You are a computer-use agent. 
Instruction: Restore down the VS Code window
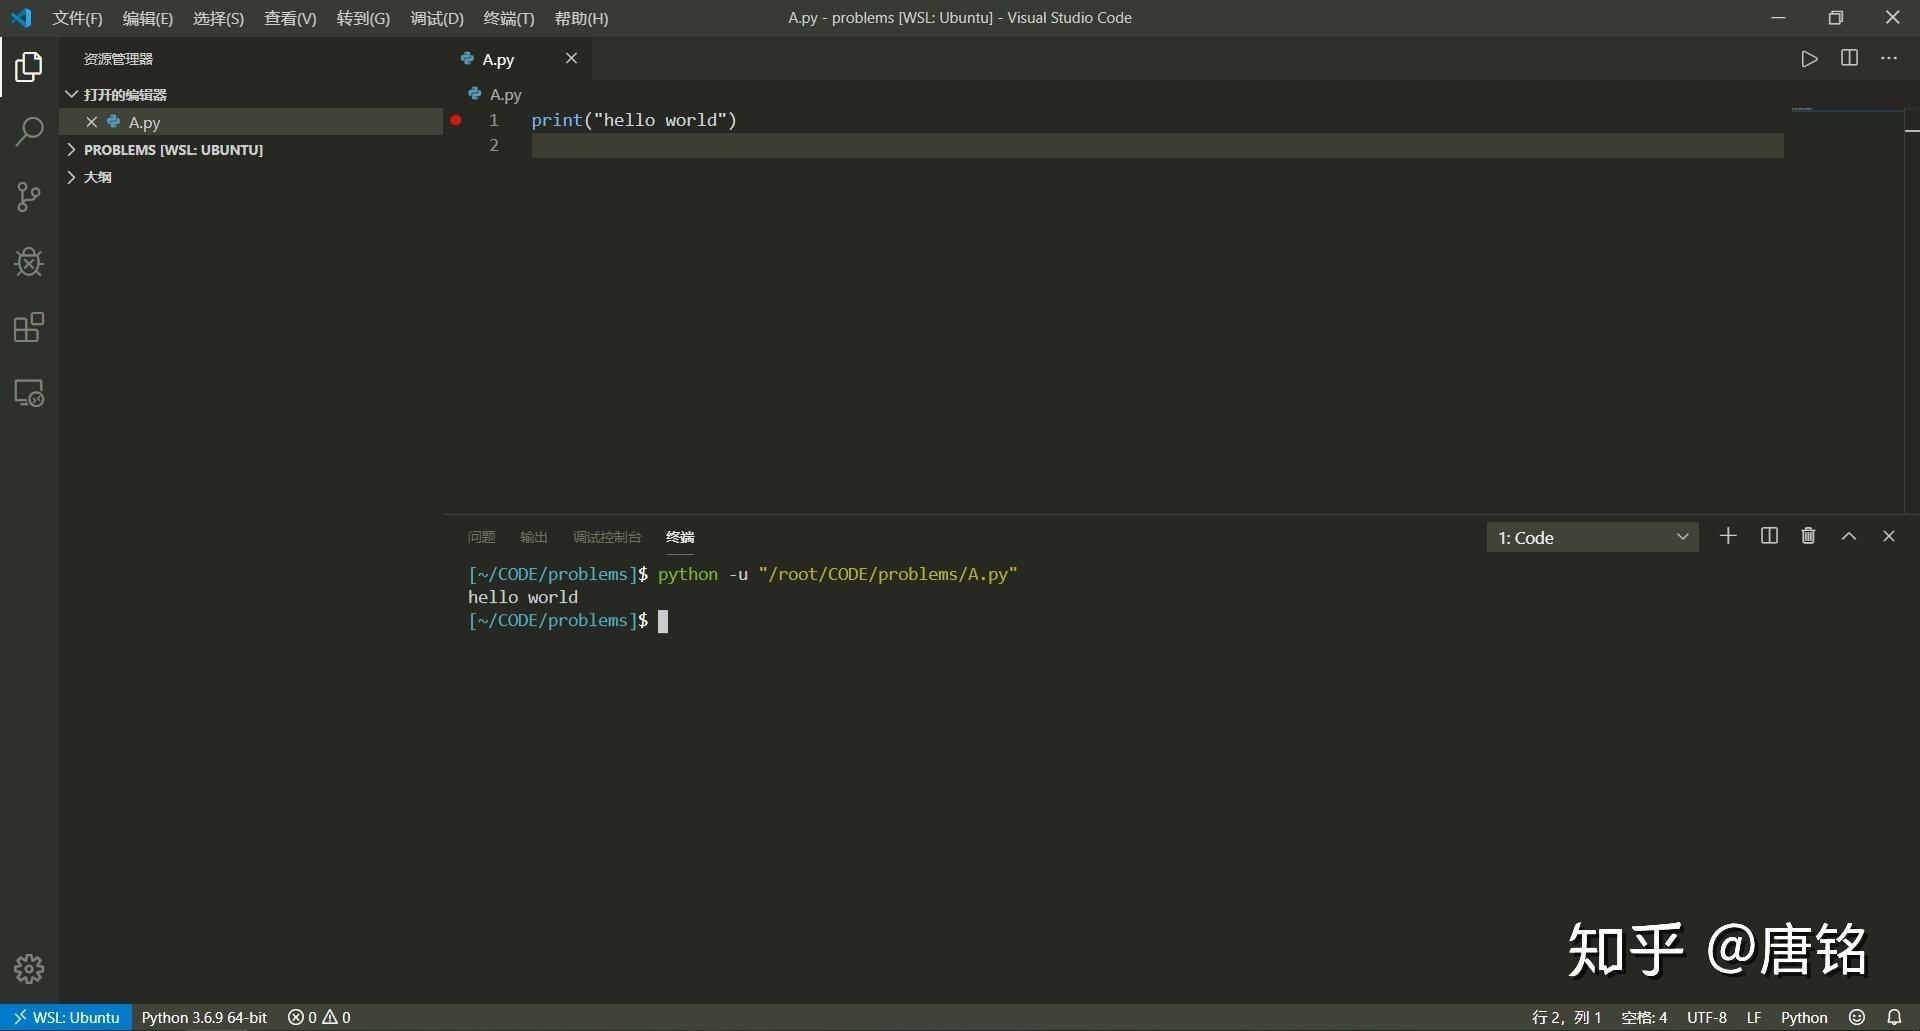coord(1835,18)
